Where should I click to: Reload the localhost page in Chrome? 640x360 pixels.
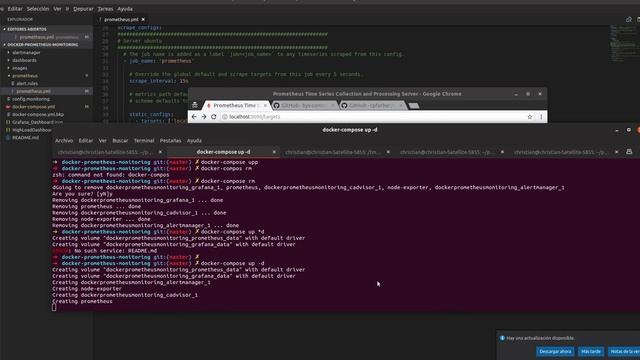click(213, 117)
